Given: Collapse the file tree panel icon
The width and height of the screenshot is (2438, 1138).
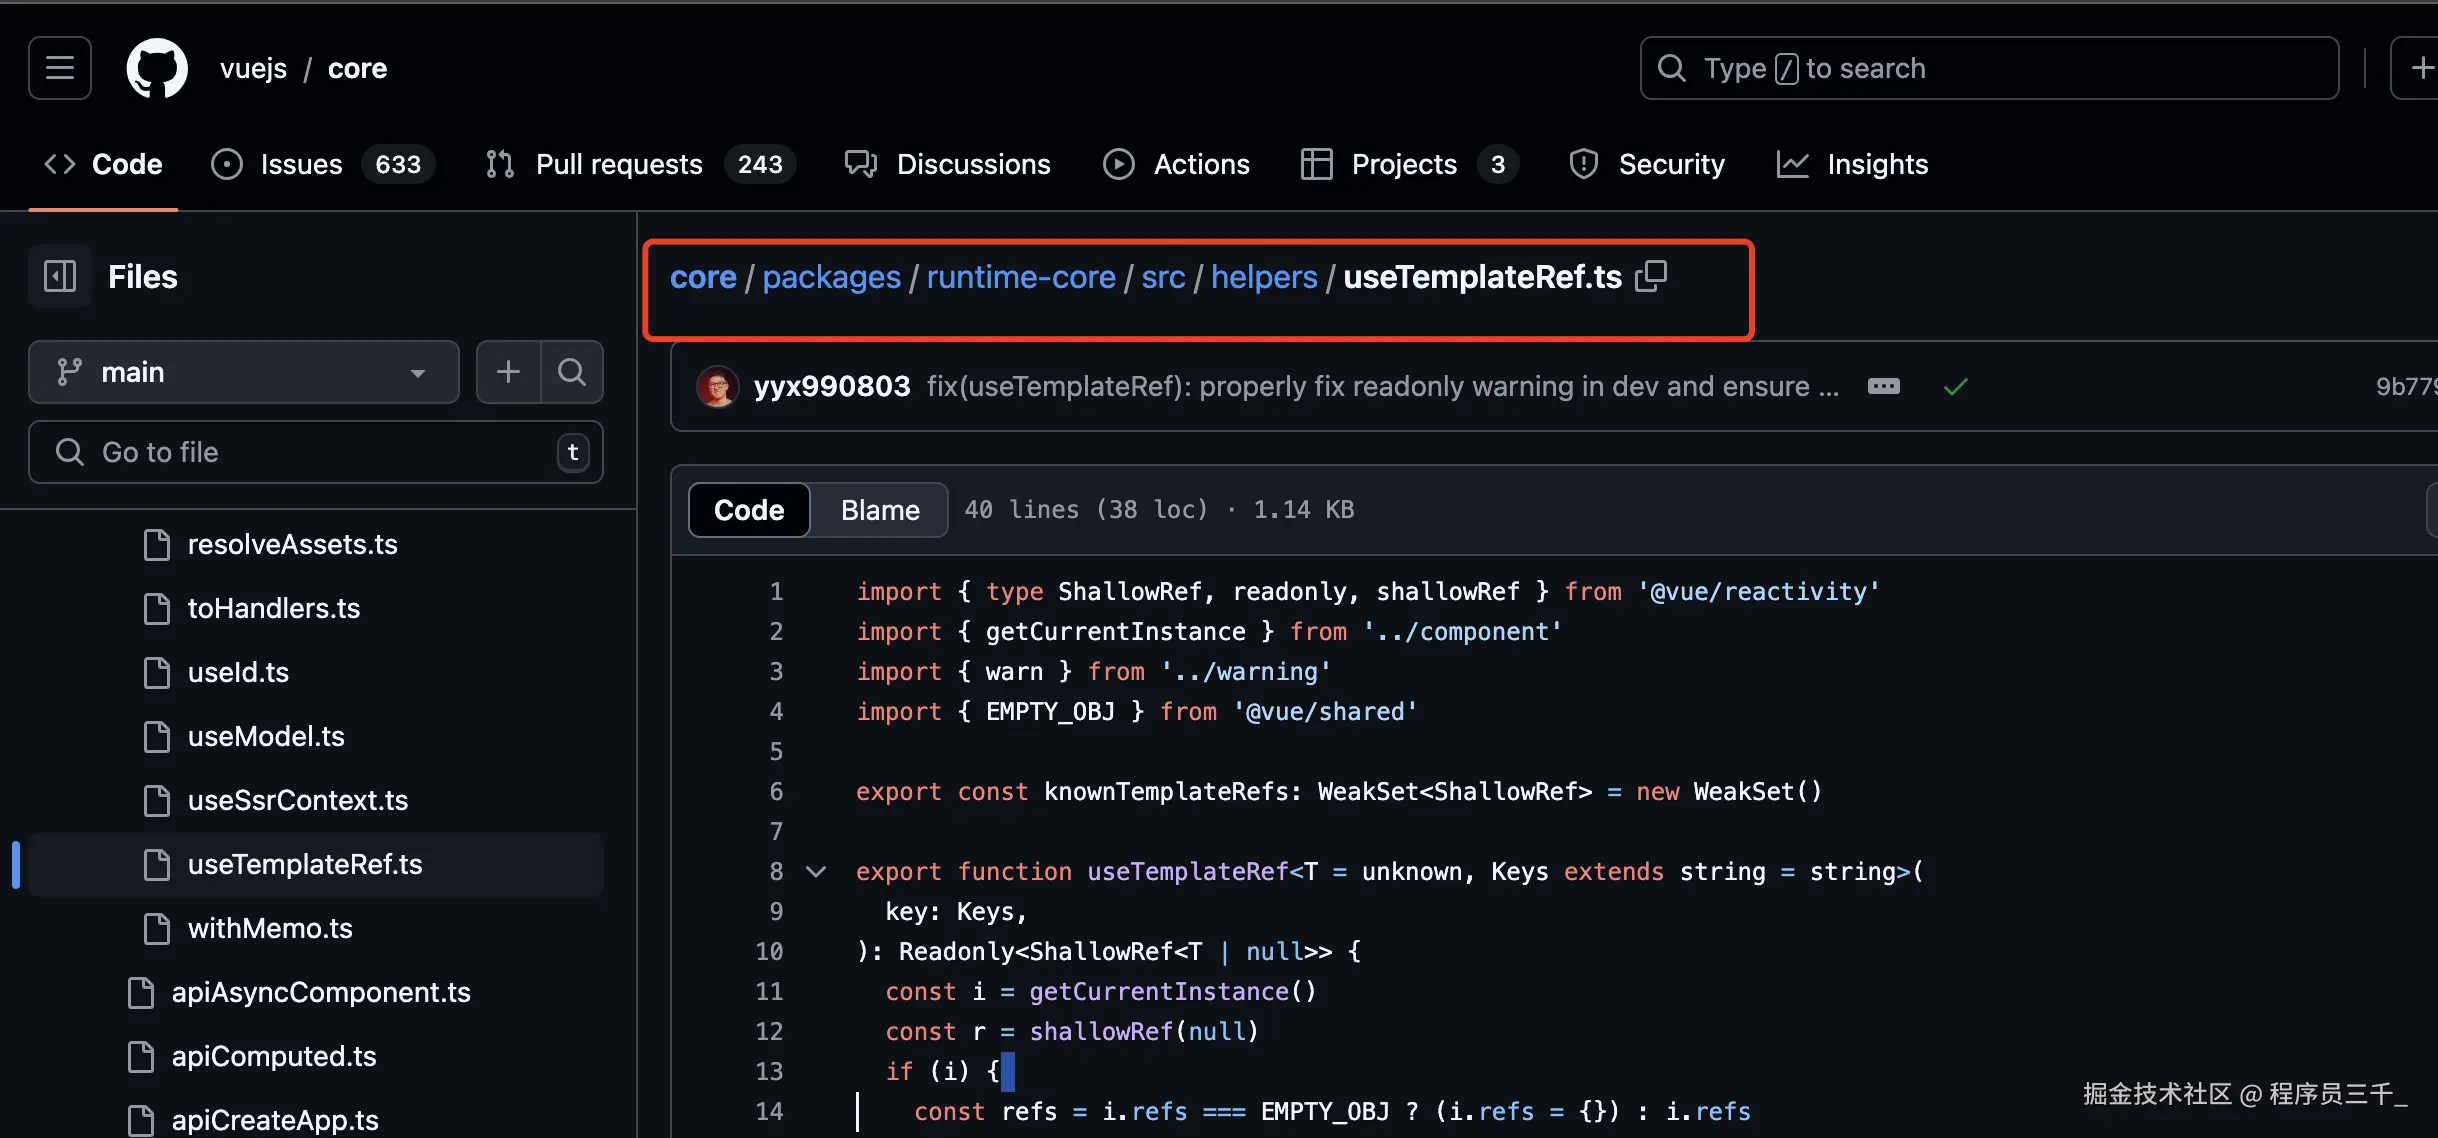Looking at the screenshot, I should [60, 276].
